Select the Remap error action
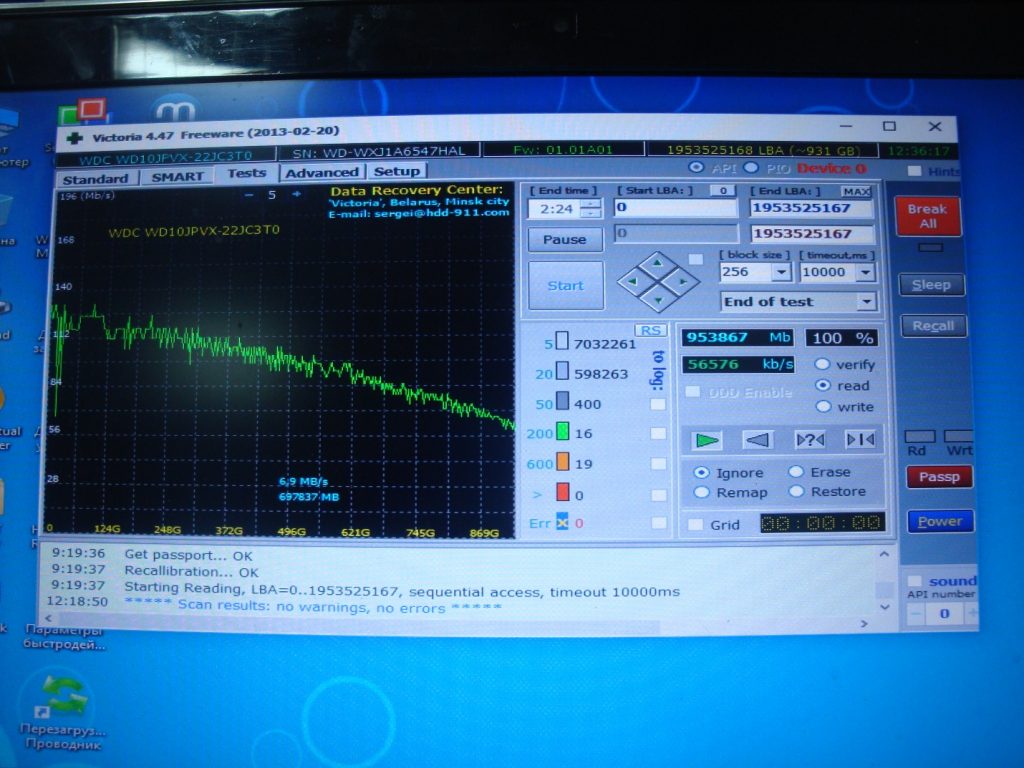This screenshot has width=1024, height=768. 701,492
